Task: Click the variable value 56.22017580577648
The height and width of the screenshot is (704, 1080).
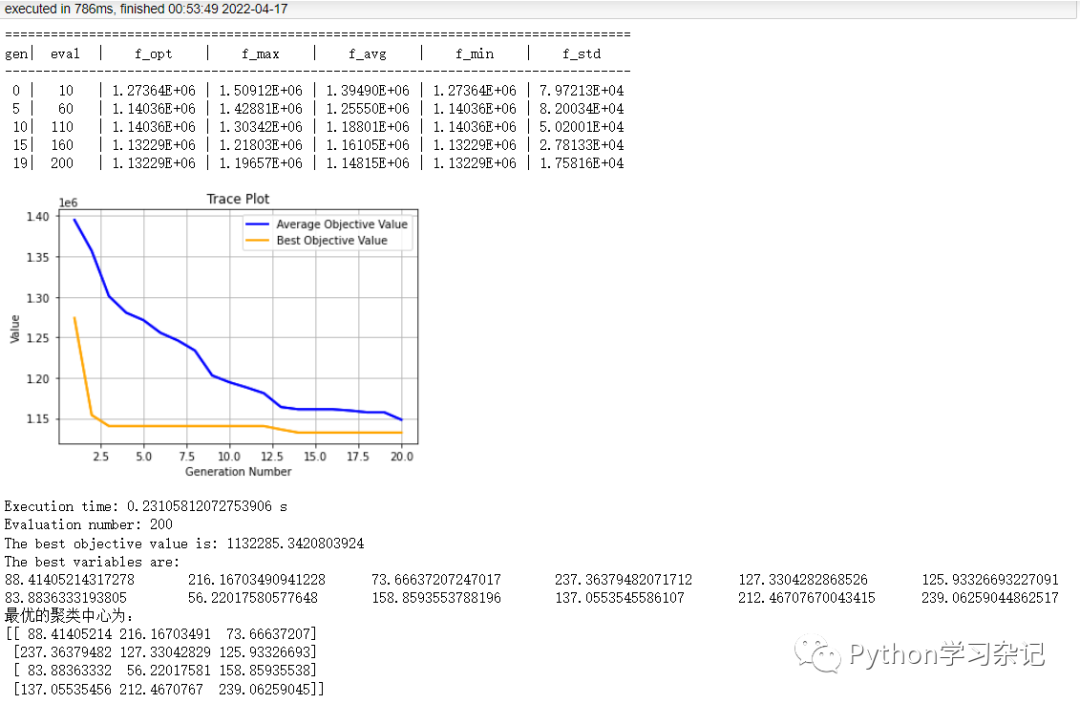Action: (x=253, y=598)
